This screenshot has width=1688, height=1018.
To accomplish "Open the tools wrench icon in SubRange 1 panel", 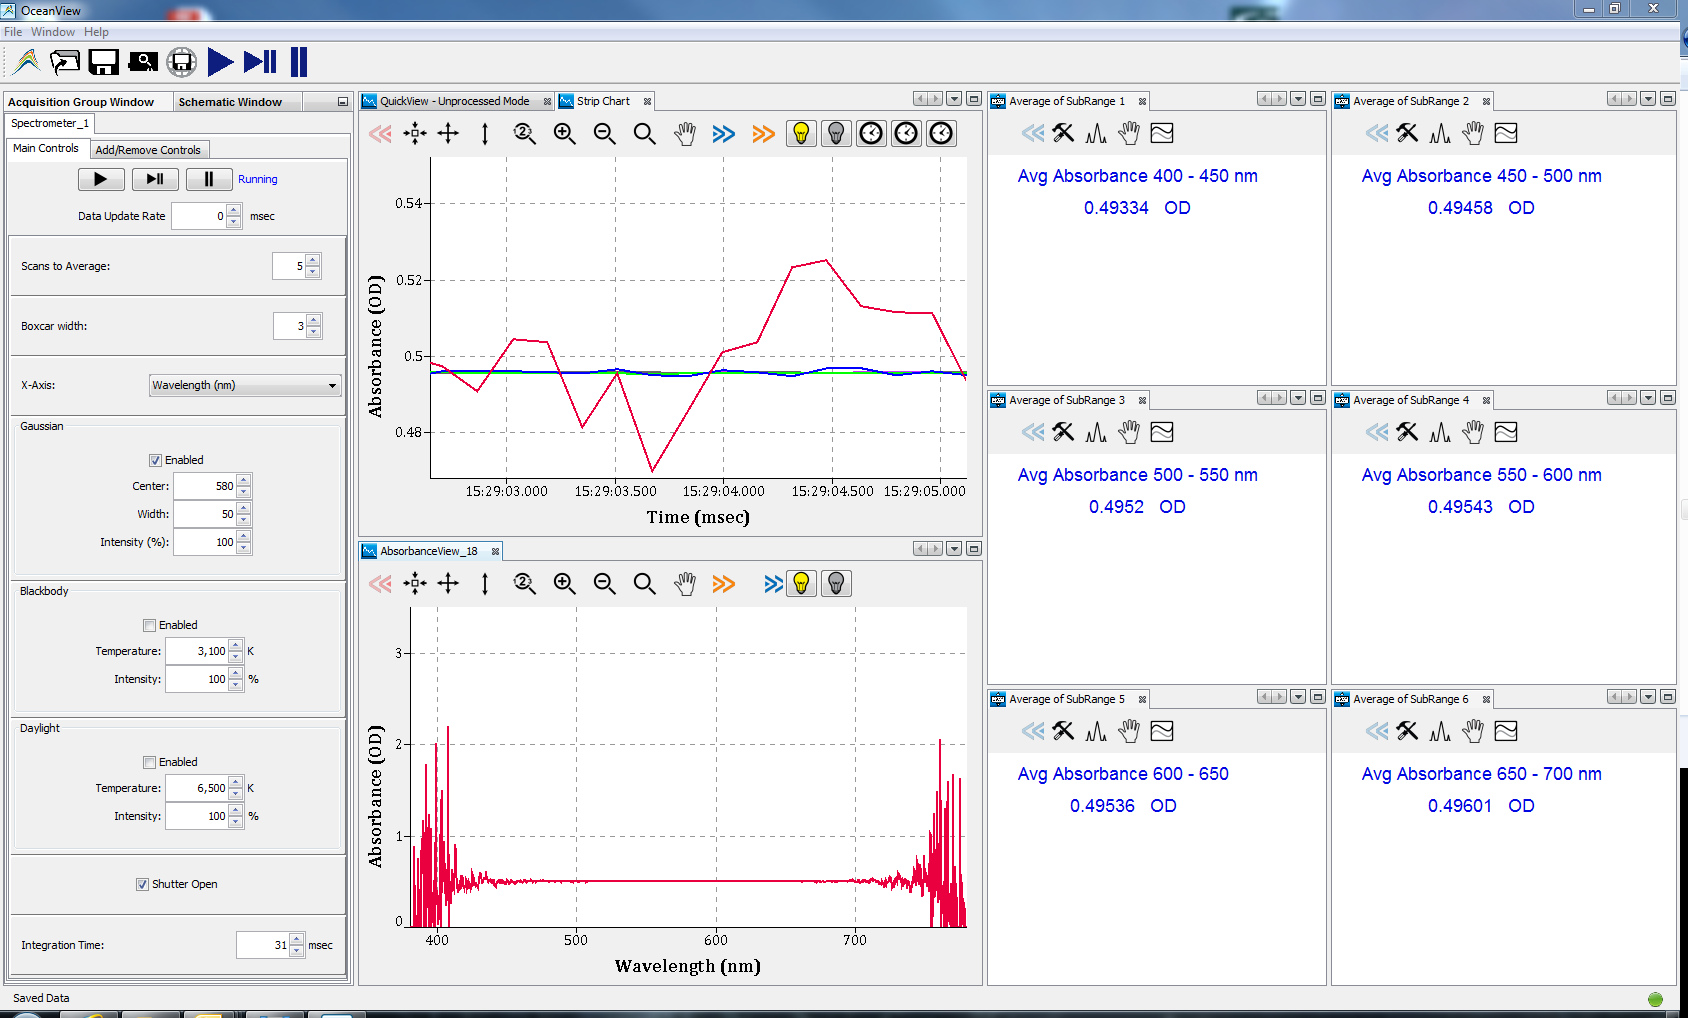I will (1064, 133).
